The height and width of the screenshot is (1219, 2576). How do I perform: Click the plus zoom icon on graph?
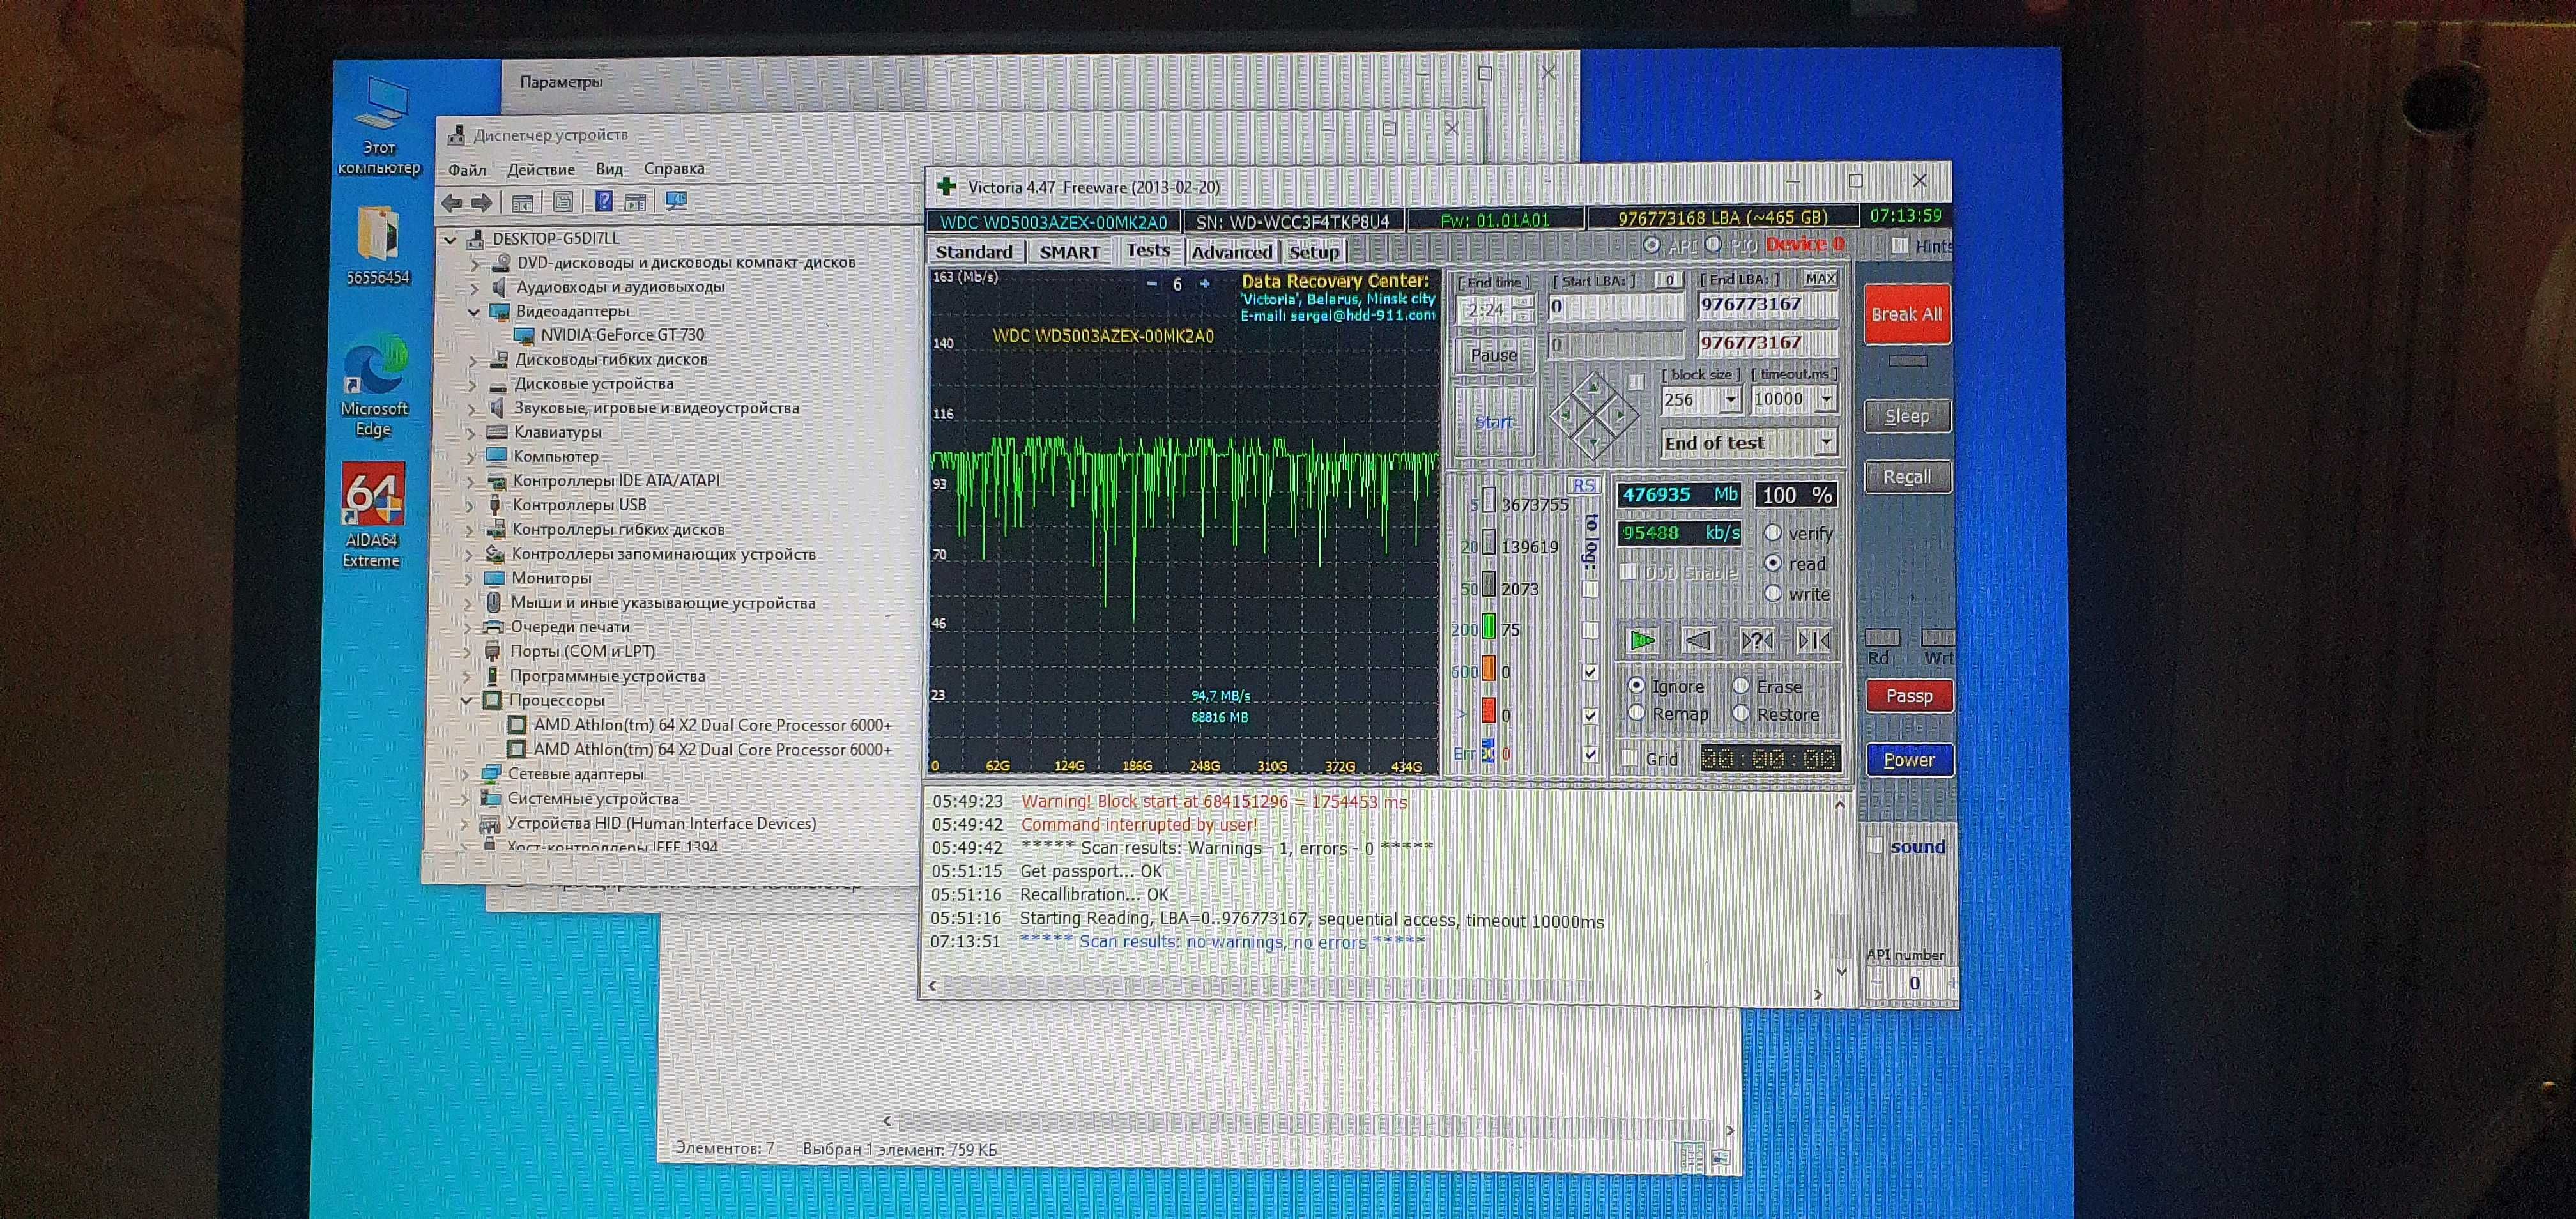coord(1205,284)
